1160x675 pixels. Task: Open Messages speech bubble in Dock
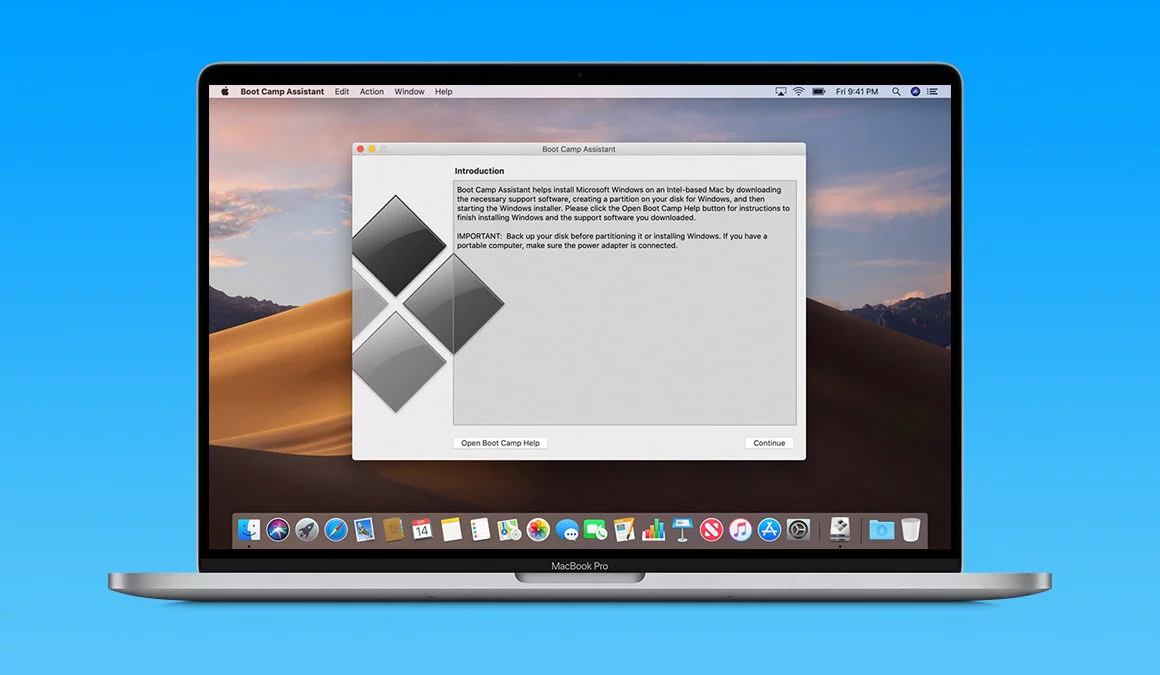coord(567,530)
